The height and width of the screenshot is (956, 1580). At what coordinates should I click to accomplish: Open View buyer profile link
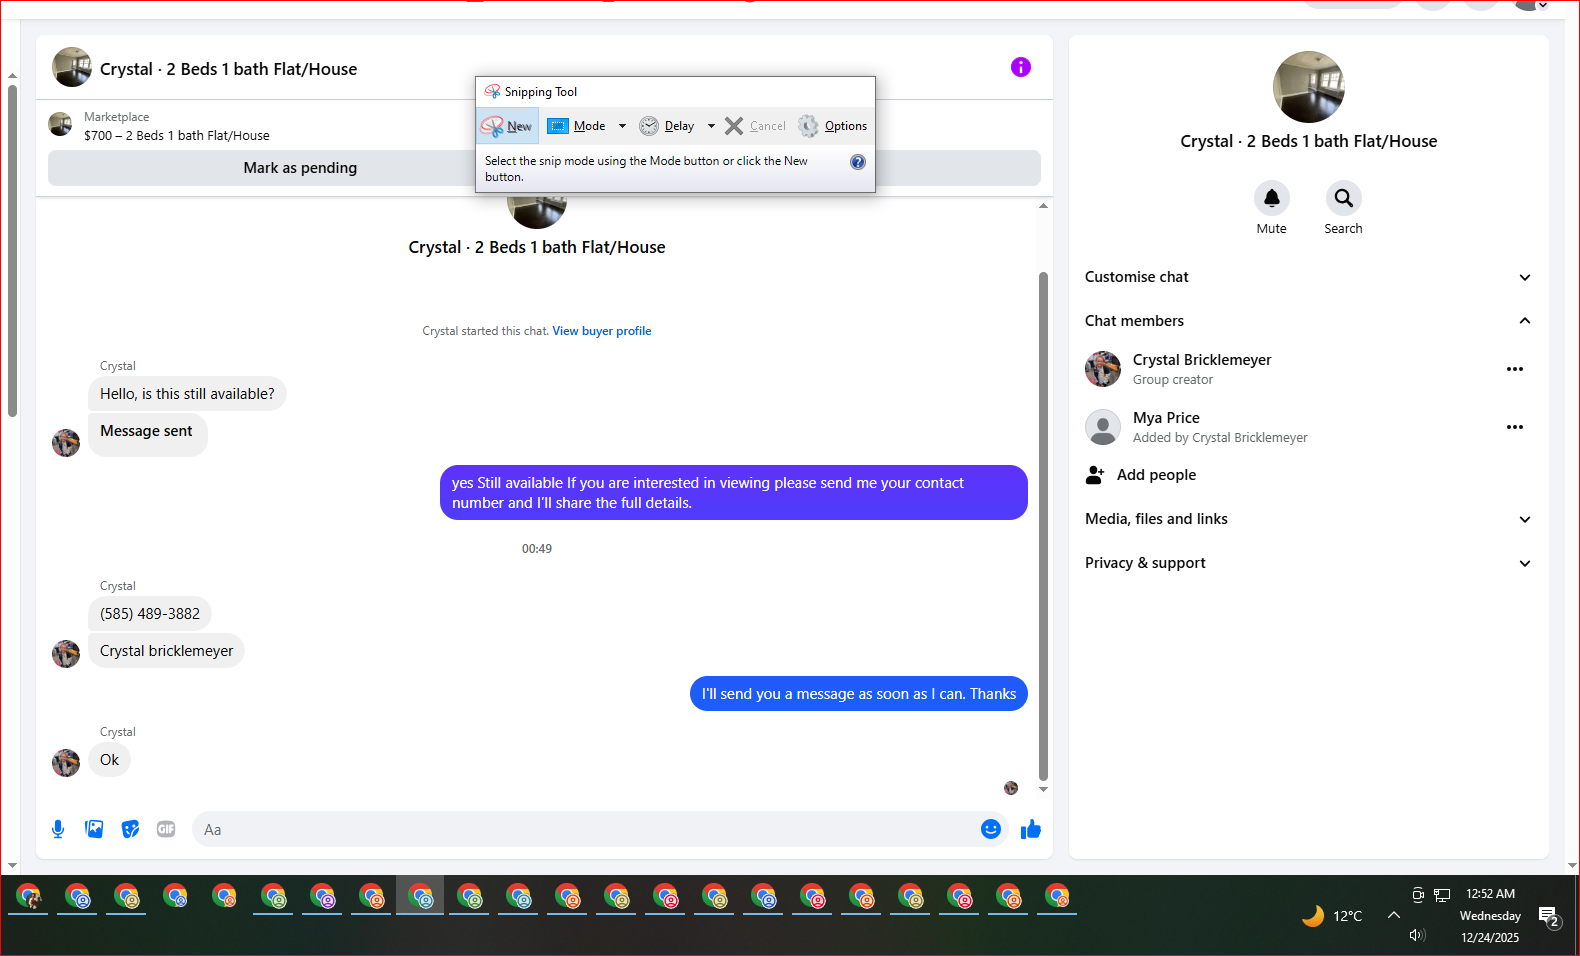point(602,331)
